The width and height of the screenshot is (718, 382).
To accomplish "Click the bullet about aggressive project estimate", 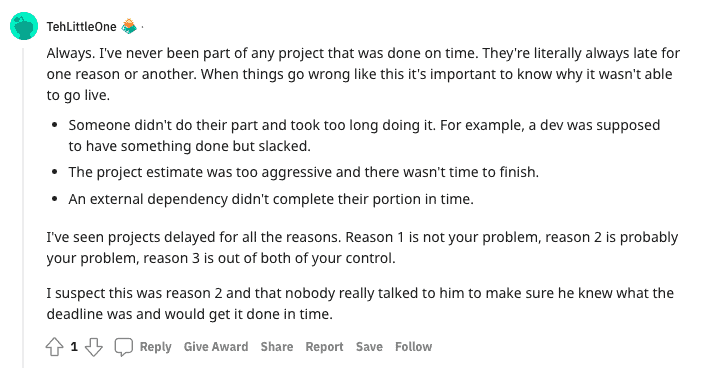I will [x=304, y=172].
